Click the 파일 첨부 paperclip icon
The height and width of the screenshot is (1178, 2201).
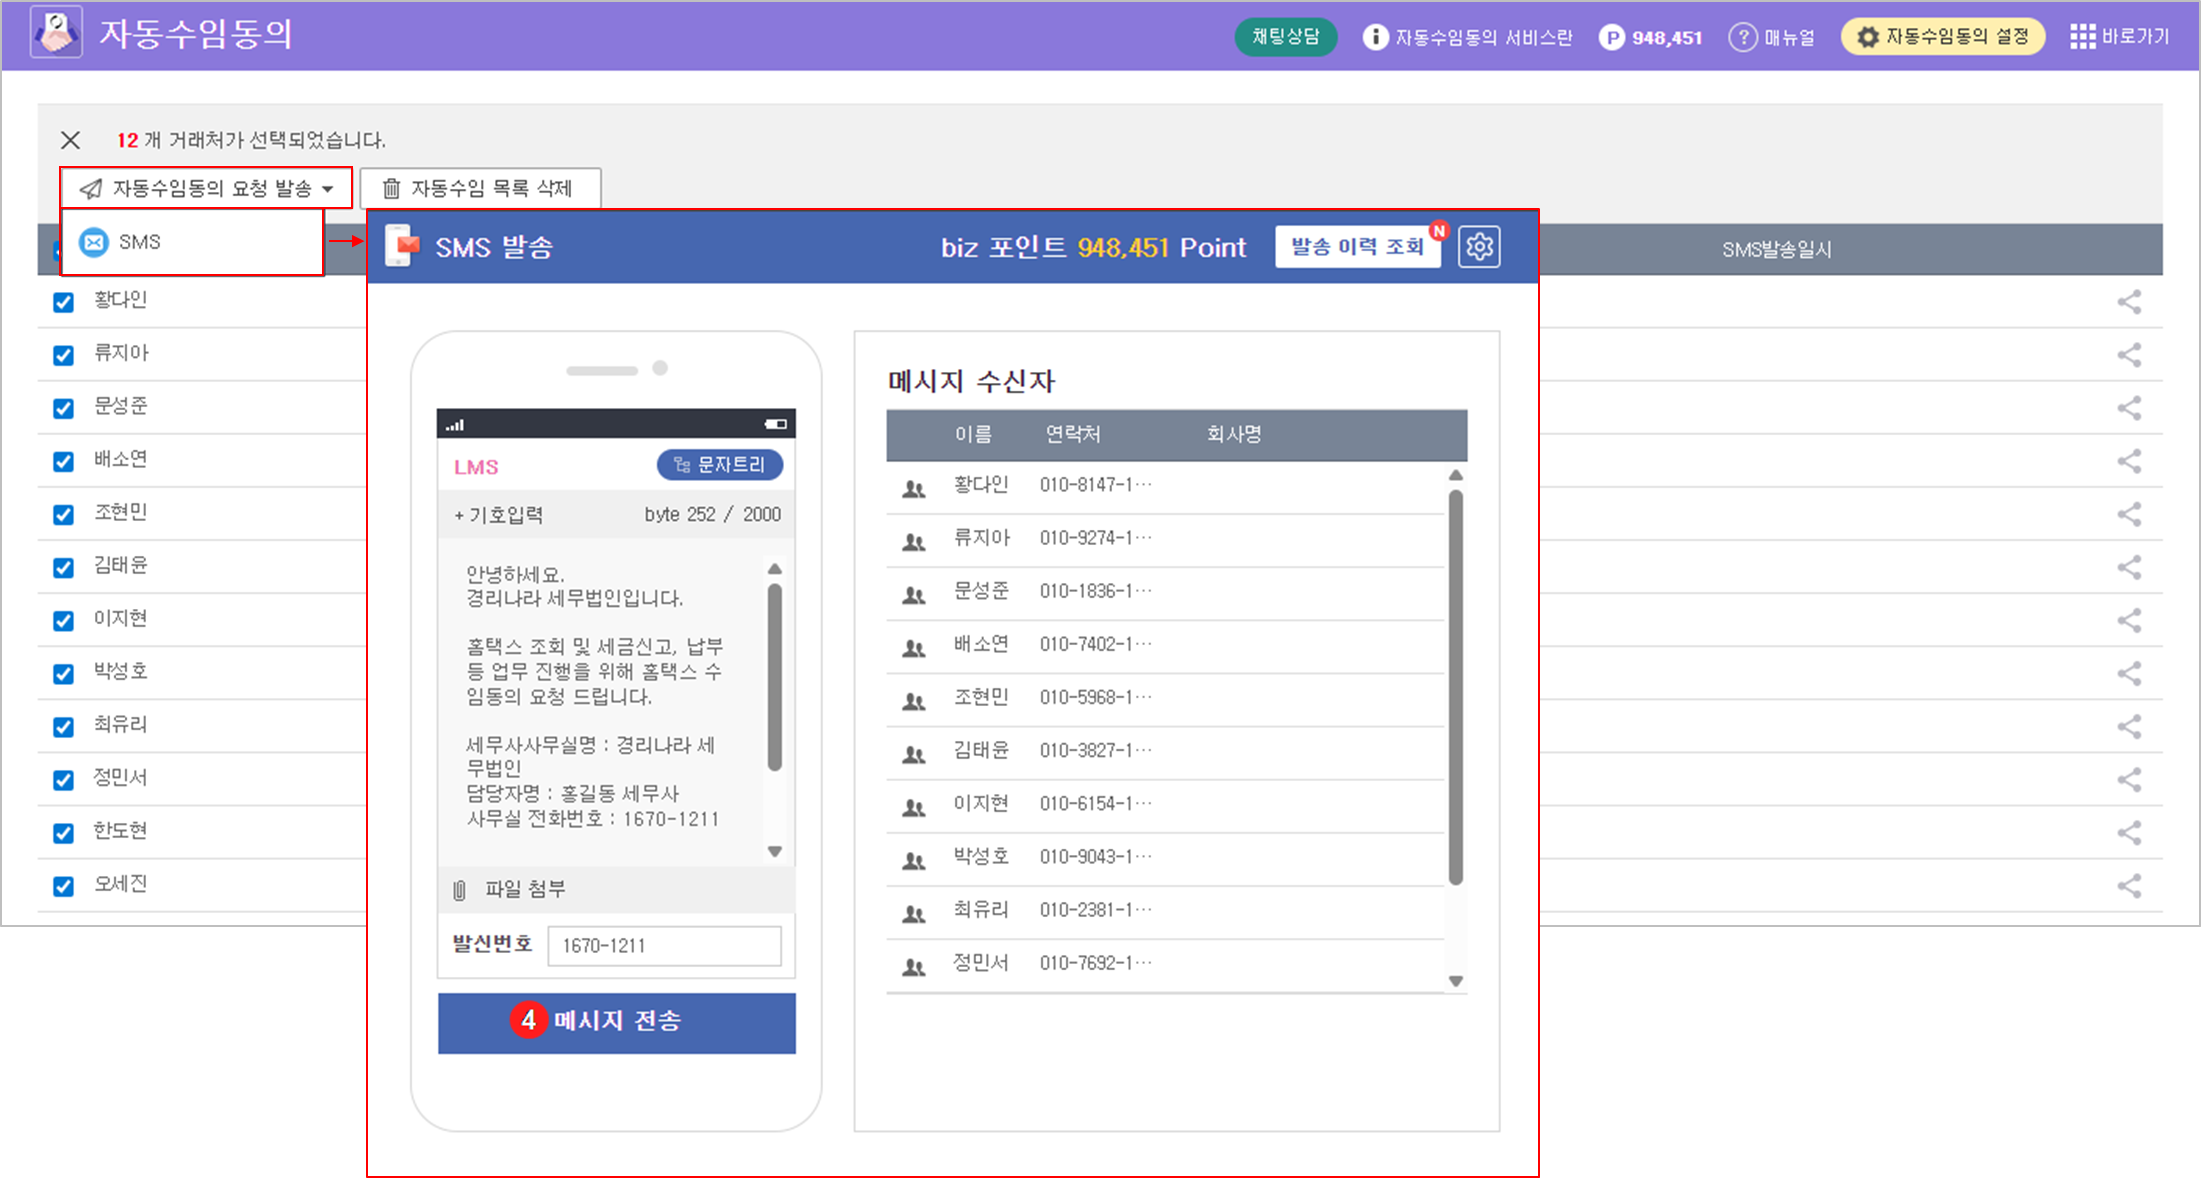tap(460, 890)
